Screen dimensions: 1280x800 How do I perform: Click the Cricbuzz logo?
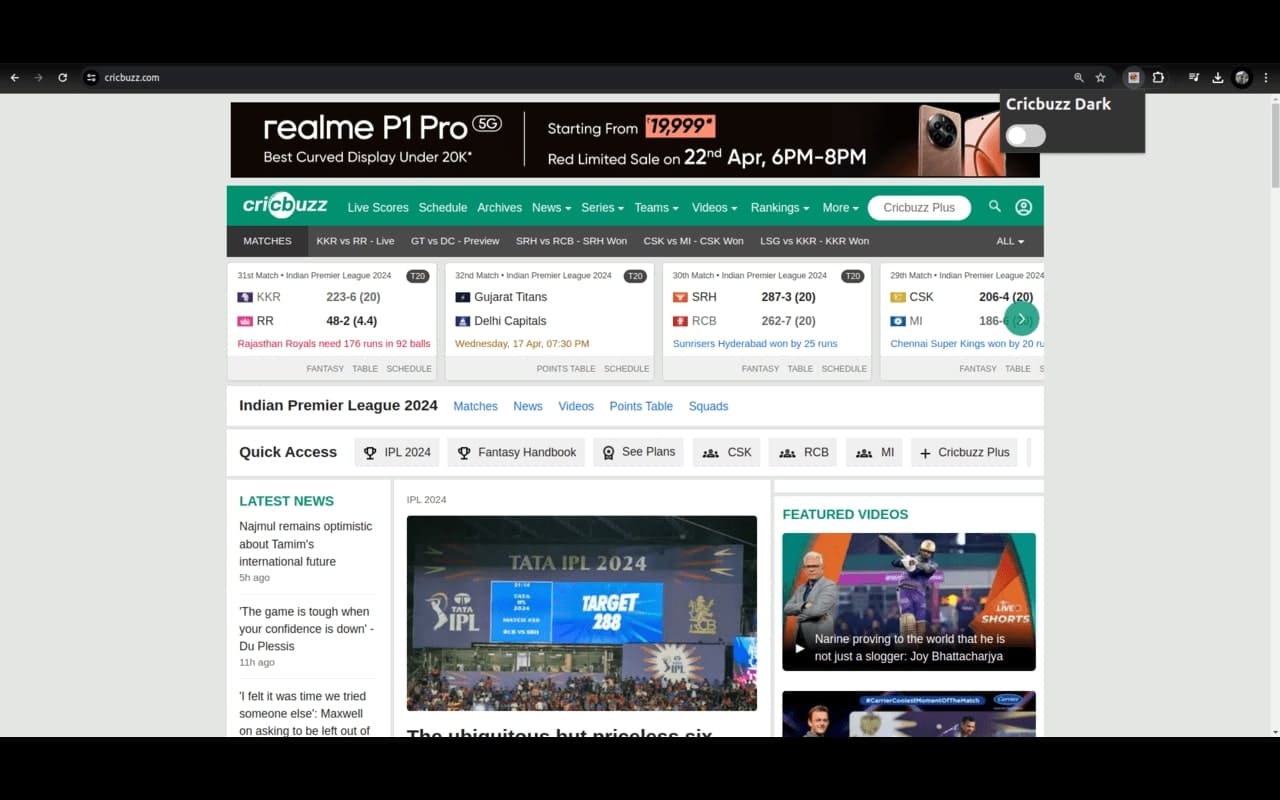click(x=285, y=205)
